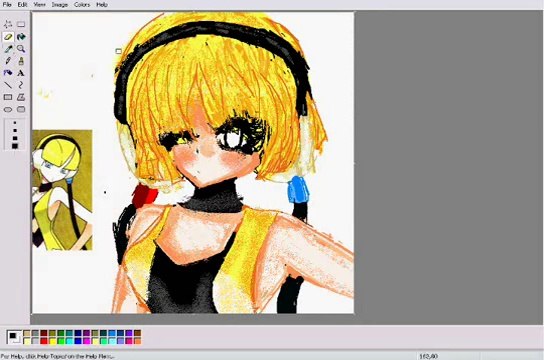Activate the Airbrush spray tool

8,73
